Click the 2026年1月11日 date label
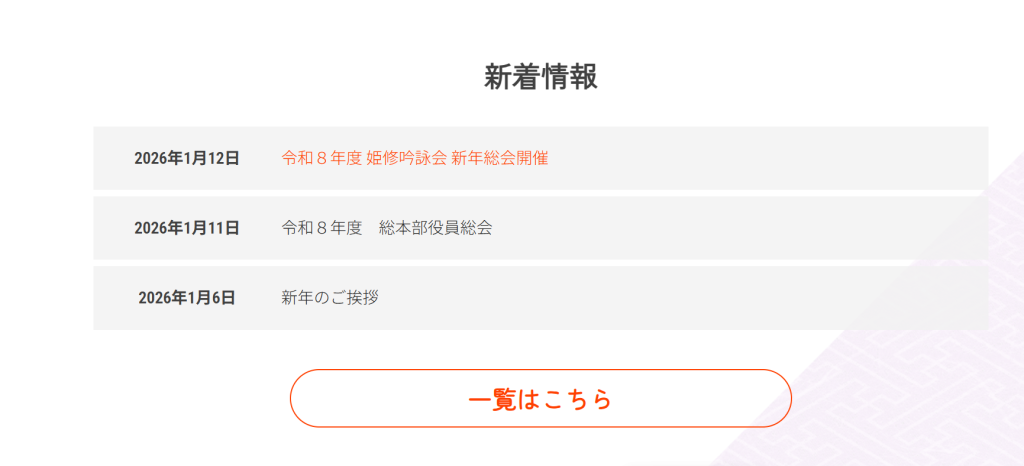The height and width of the screenshot is (466, 1024). tap(187, 228)
